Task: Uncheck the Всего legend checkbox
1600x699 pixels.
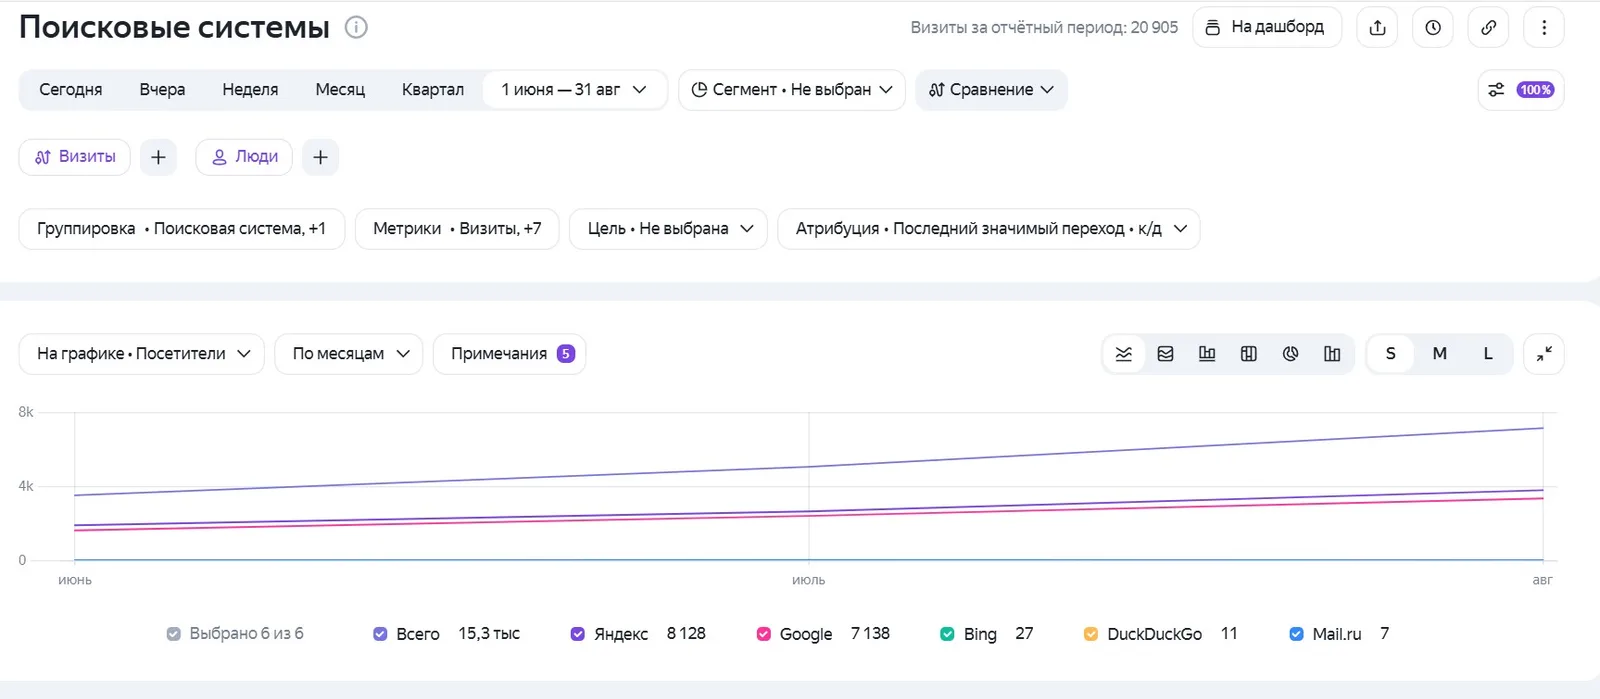Action: point(380,634)
